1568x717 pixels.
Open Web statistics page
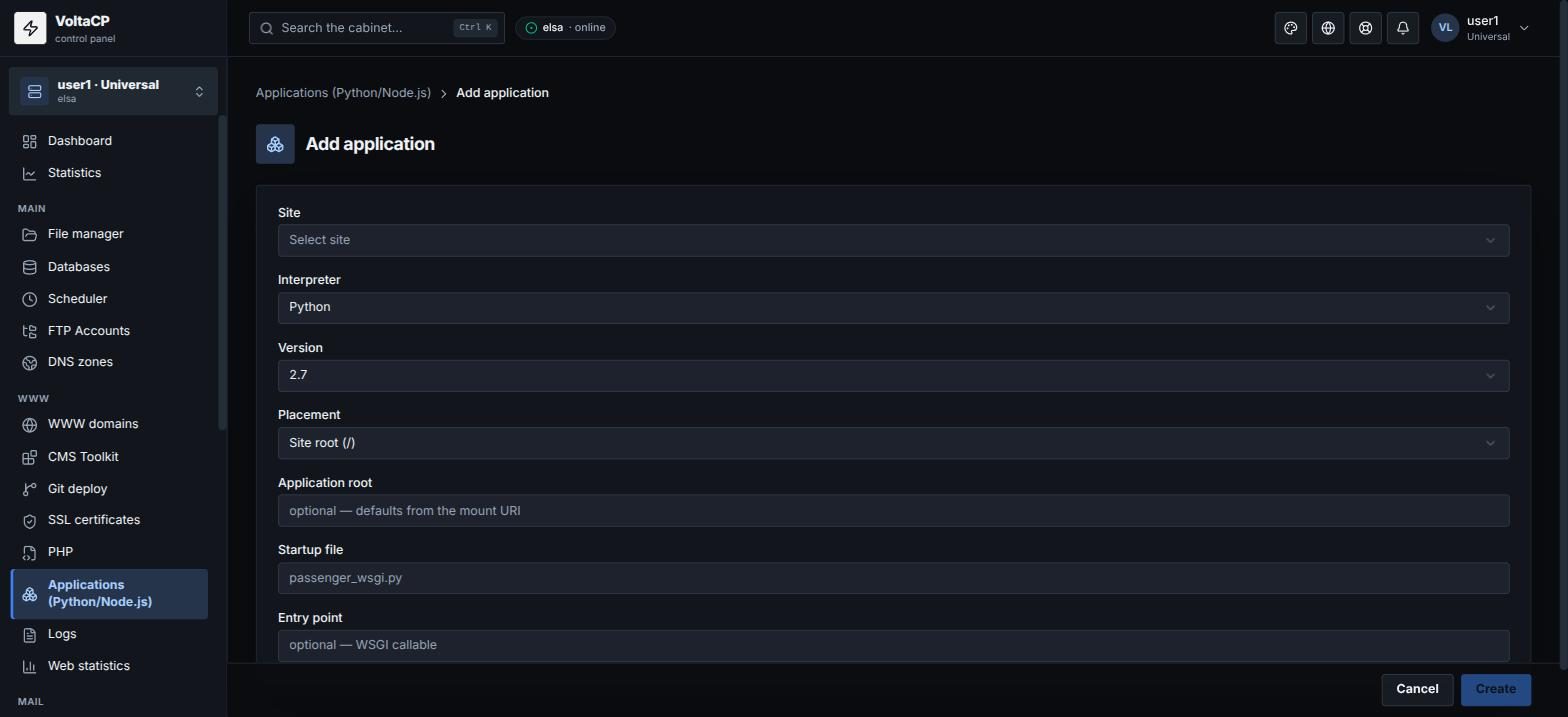109,666
